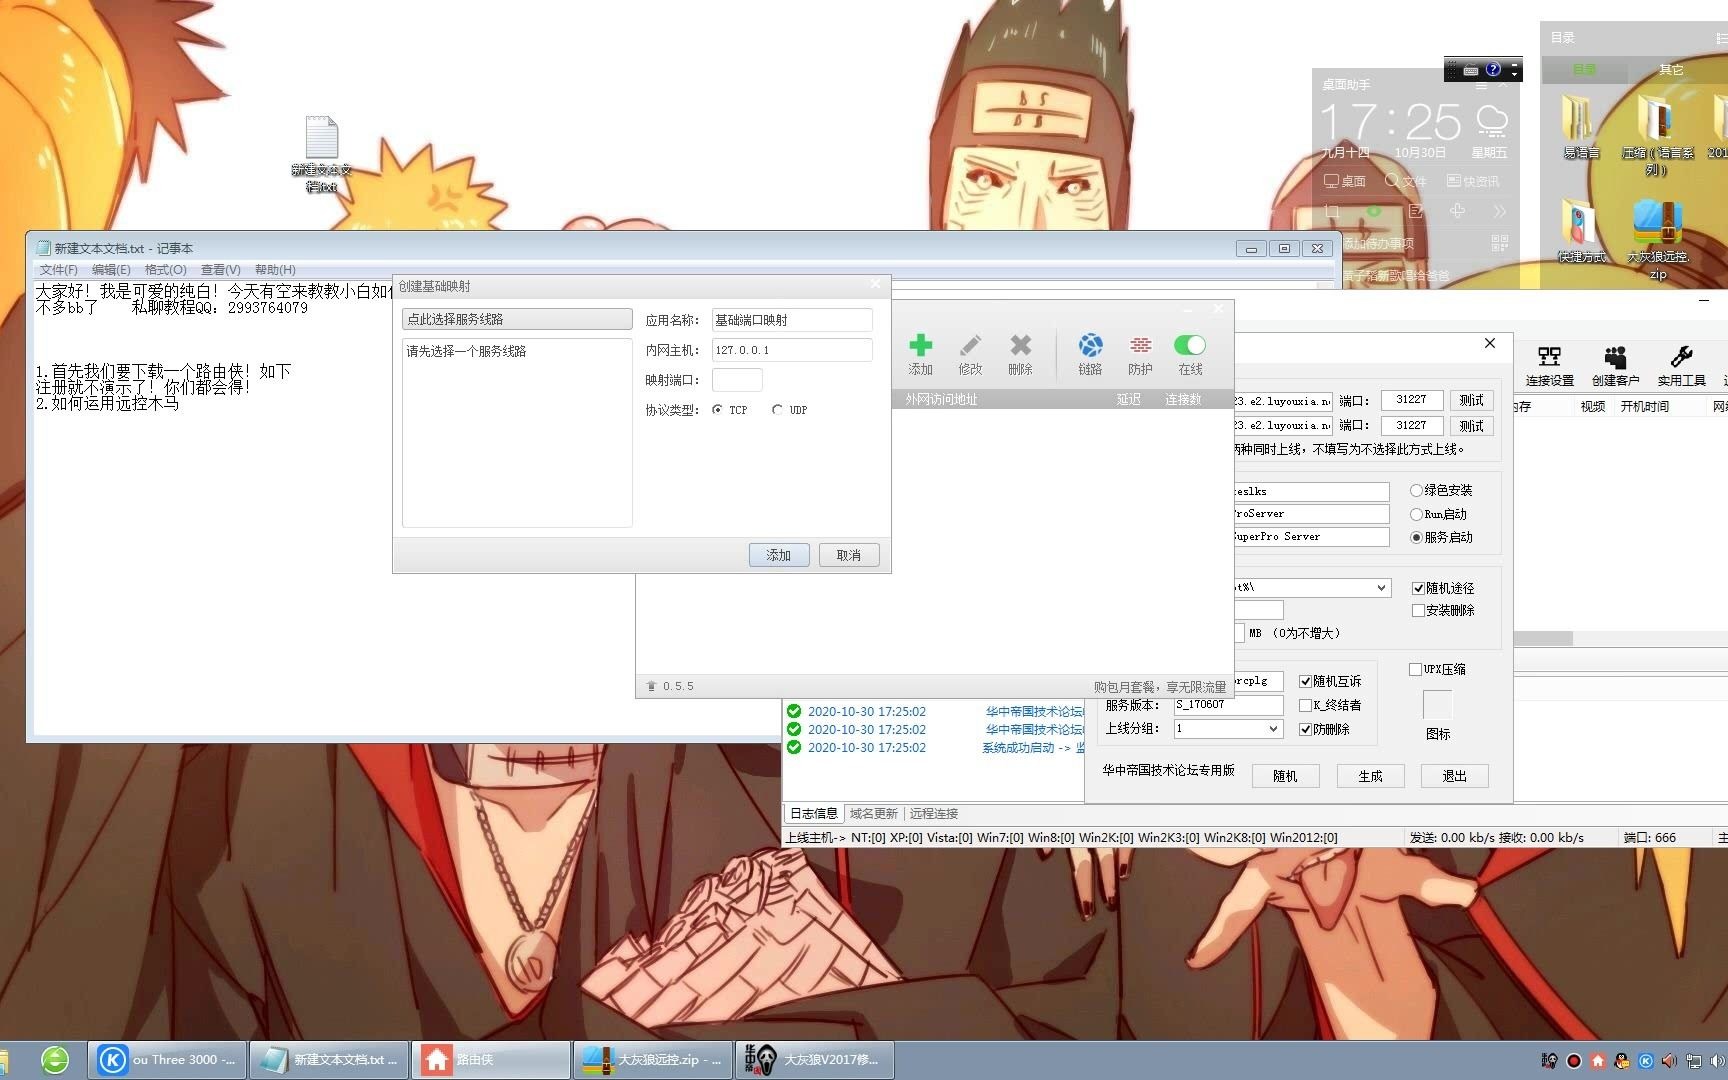Viewport: 1728px width, 1080px height.
Task: Open the 防护 firewall icon in 路由侠
Action: click(x=1140, y=346)
